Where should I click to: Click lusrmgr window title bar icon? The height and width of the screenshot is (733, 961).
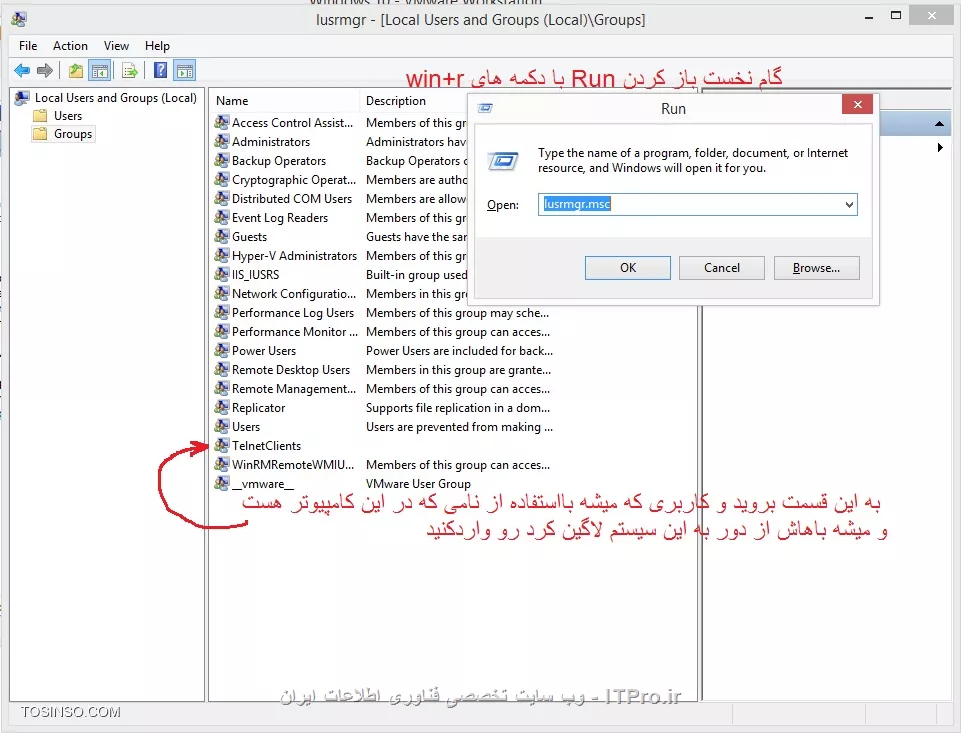pos(19,20)
